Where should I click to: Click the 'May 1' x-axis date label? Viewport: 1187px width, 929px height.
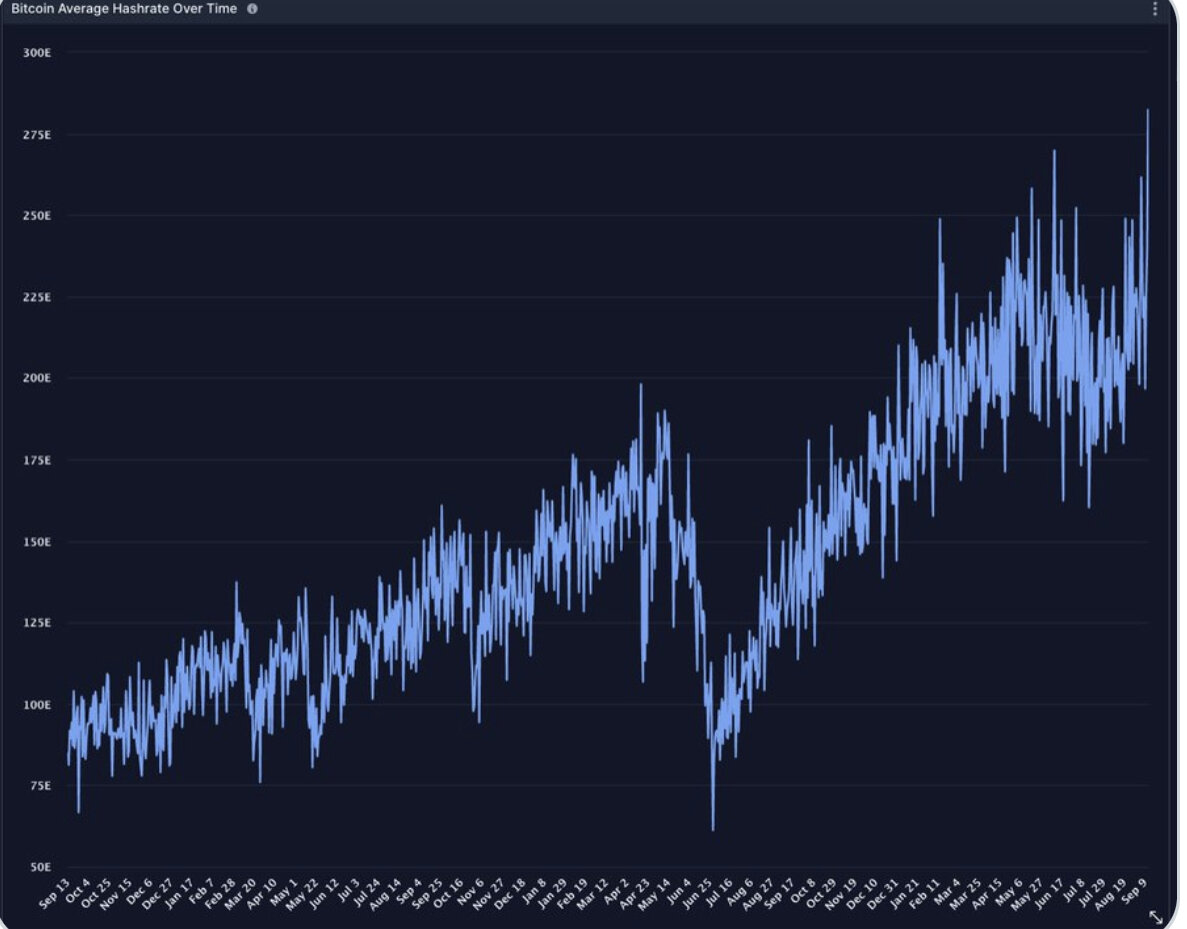(x=285, y=891)
